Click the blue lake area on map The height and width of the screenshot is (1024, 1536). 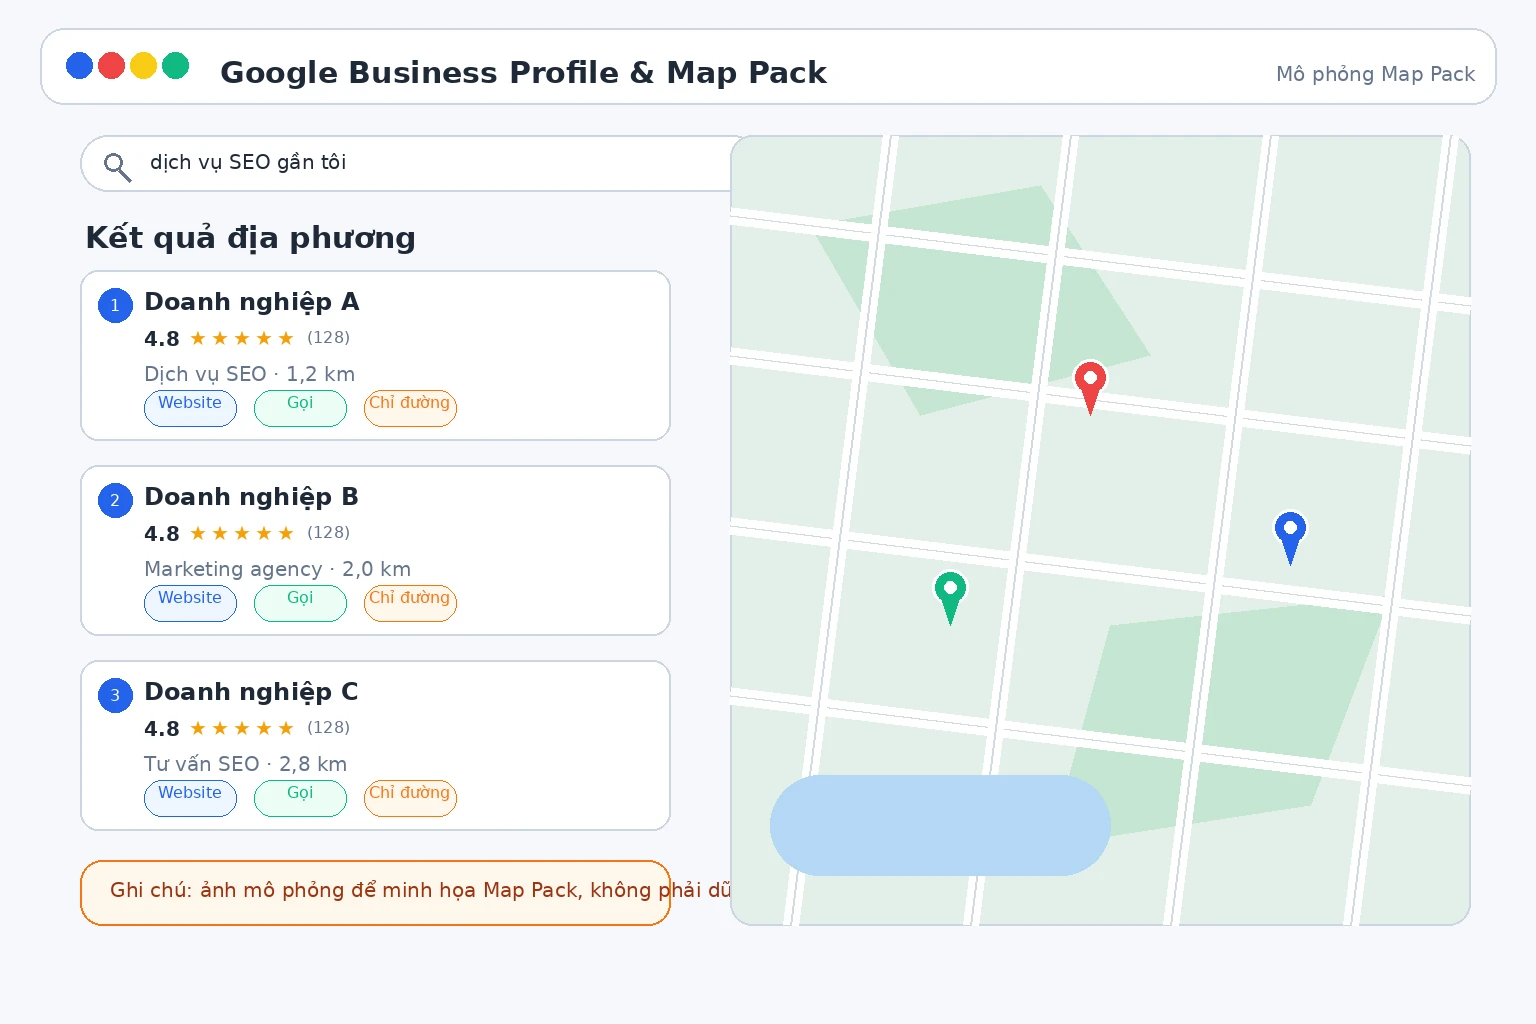tap(940, 825)
